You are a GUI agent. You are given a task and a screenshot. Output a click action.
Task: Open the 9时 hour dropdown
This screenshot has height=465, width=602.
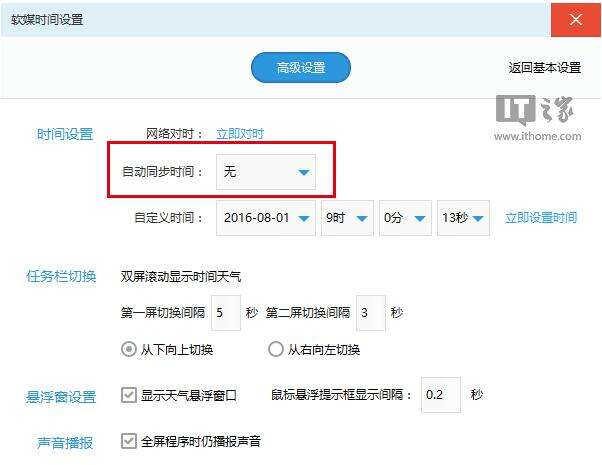click(347, 218)
